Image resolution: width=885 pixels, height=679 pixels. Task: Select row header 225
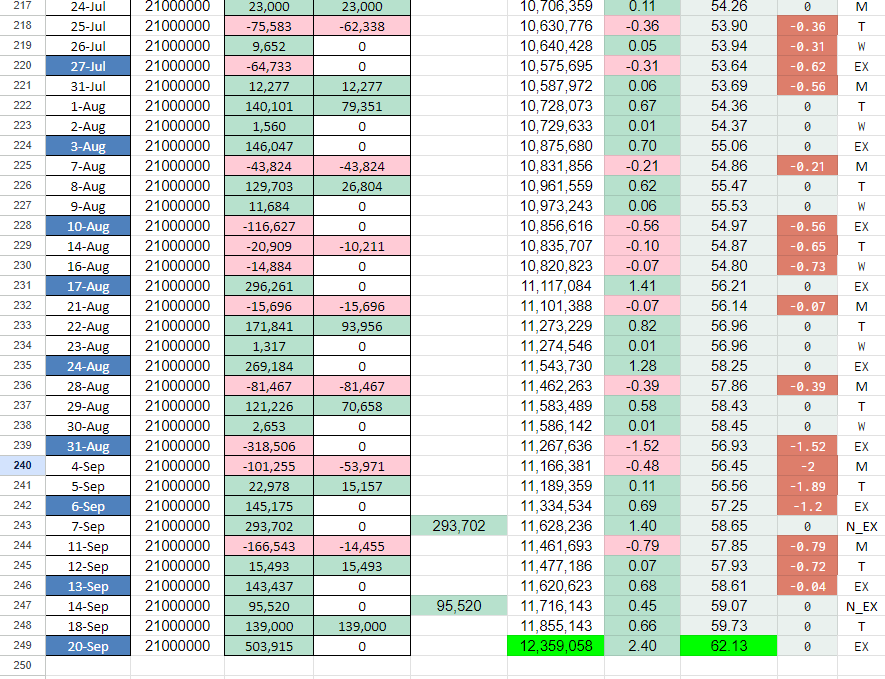23,165
